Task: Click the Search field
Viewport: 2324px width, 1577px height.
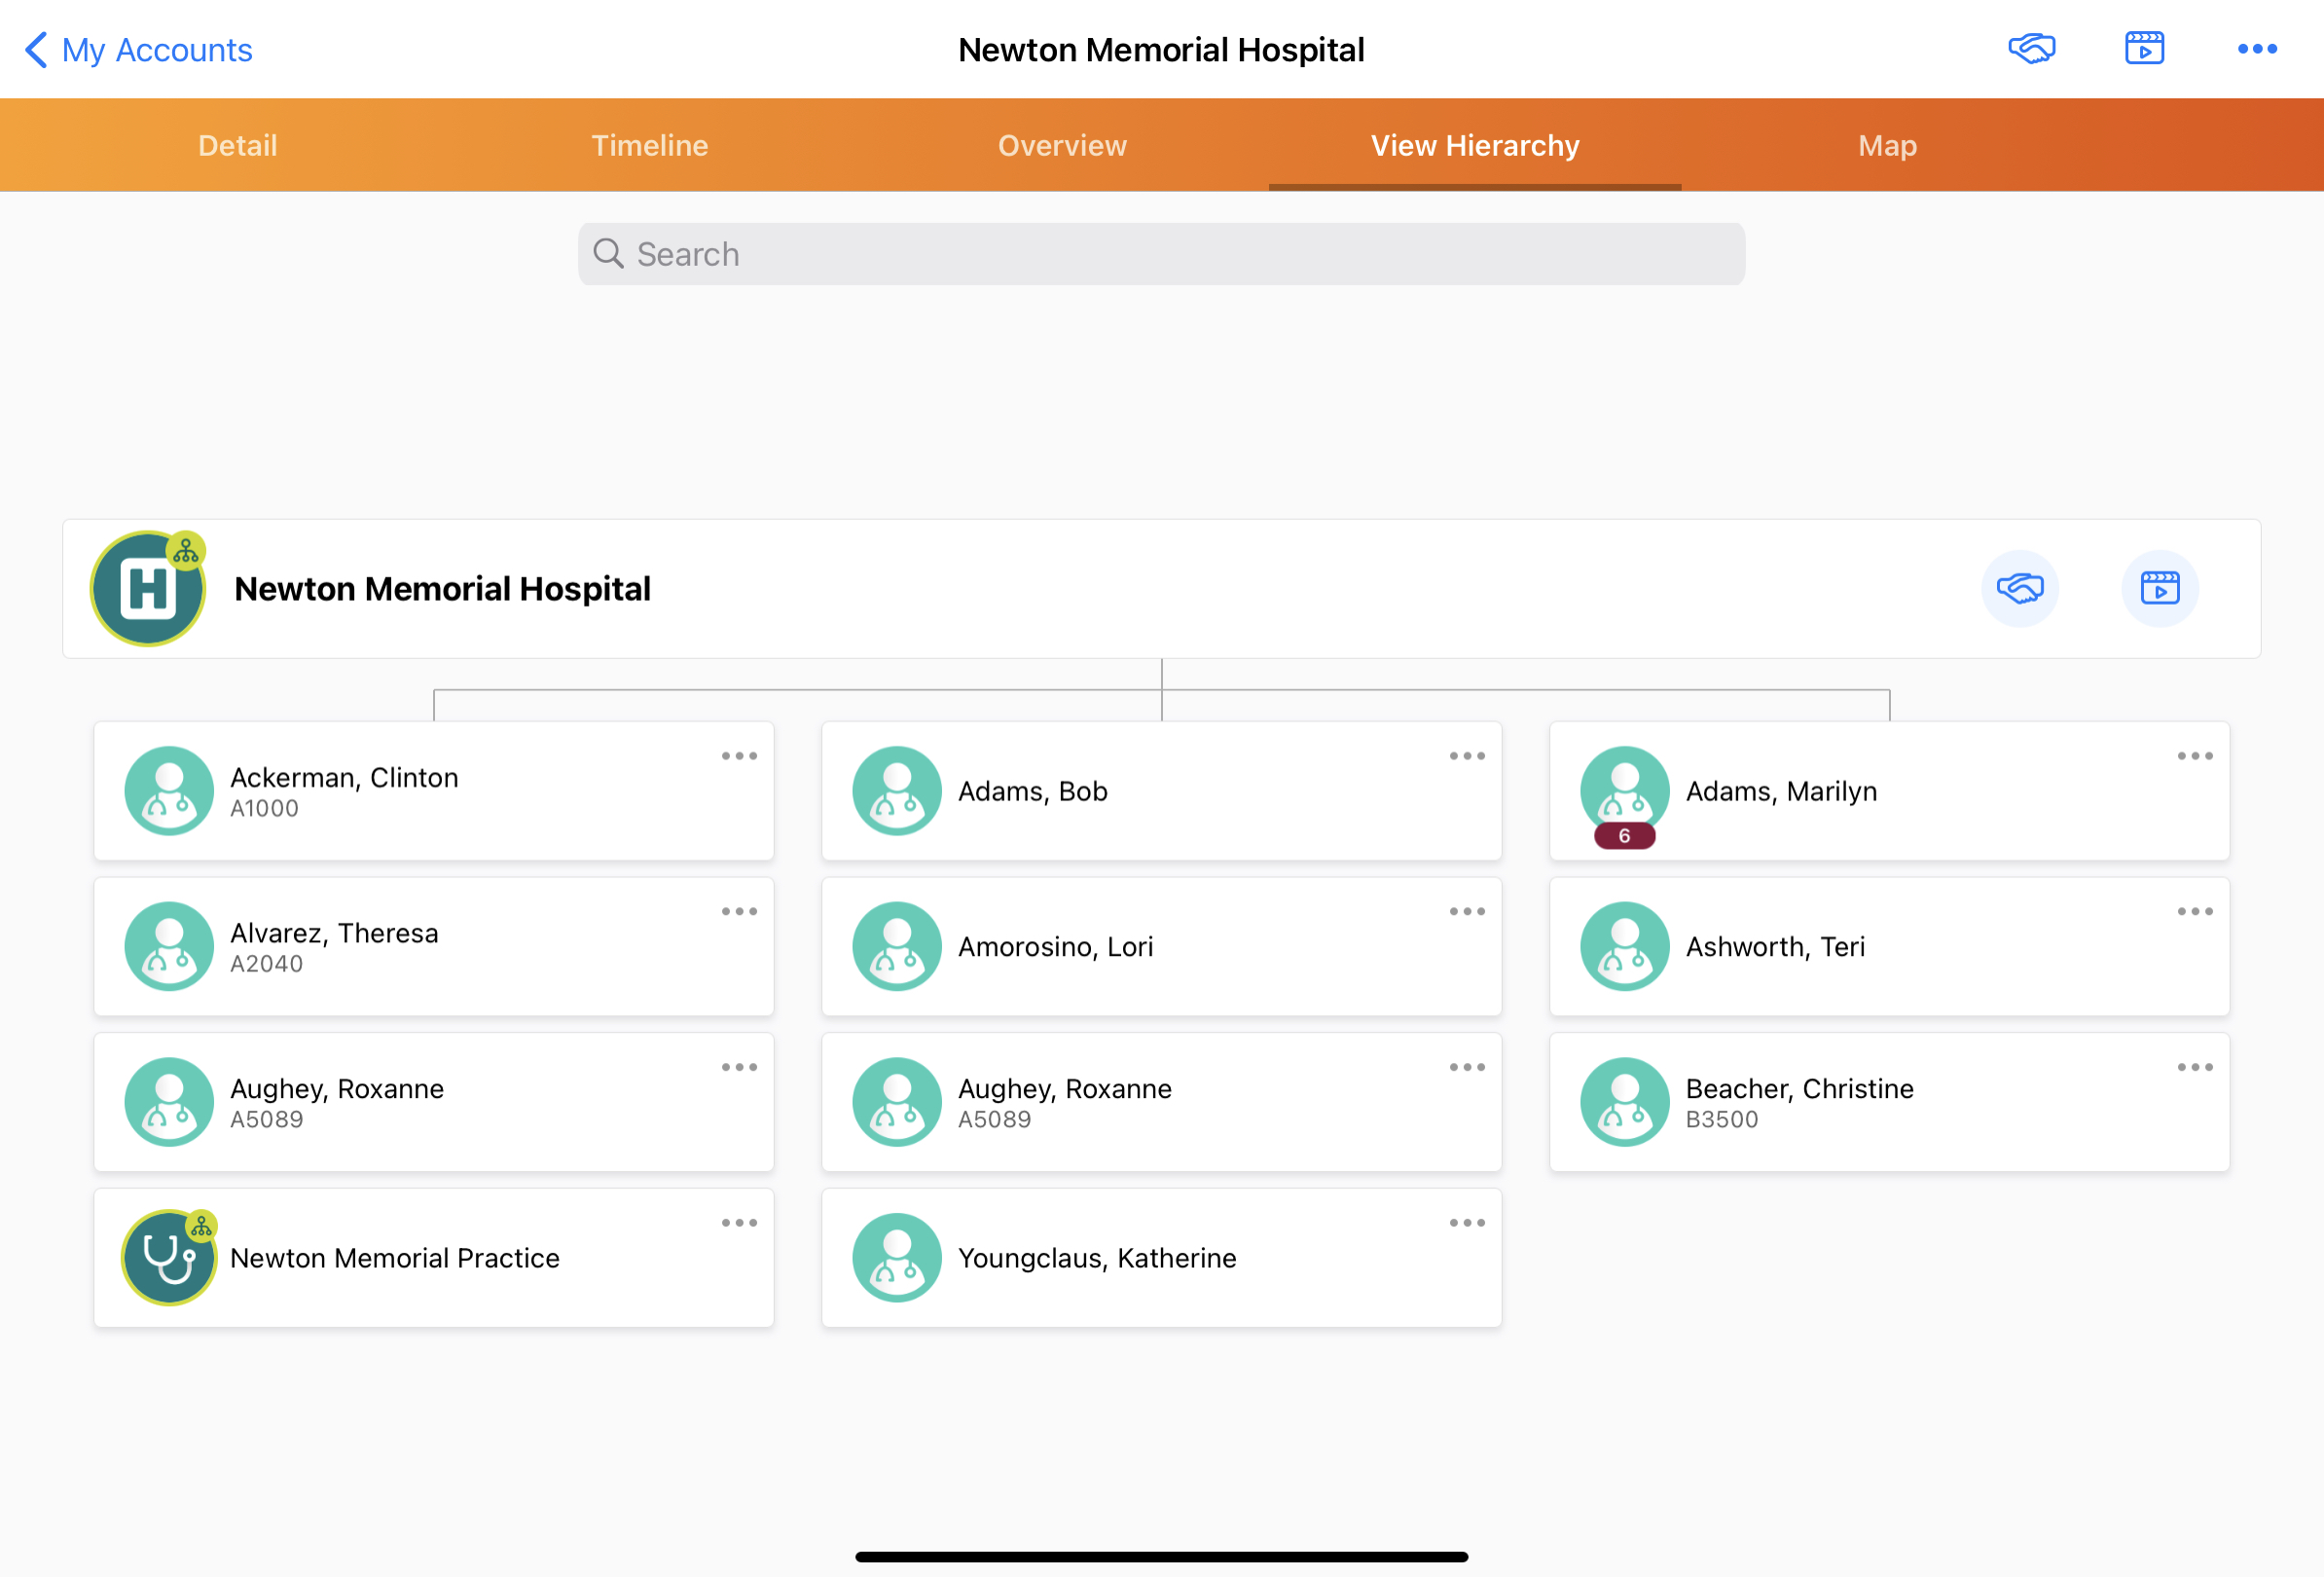Action: (1160, 254)
